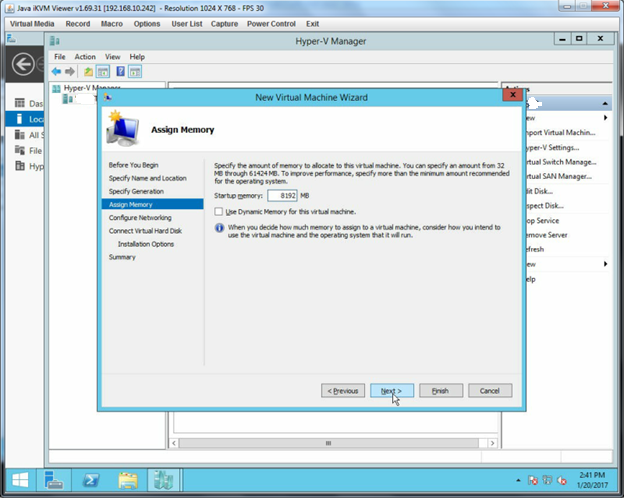
Task: Go to Installation Options wizard step
Action: pos(146,244)
